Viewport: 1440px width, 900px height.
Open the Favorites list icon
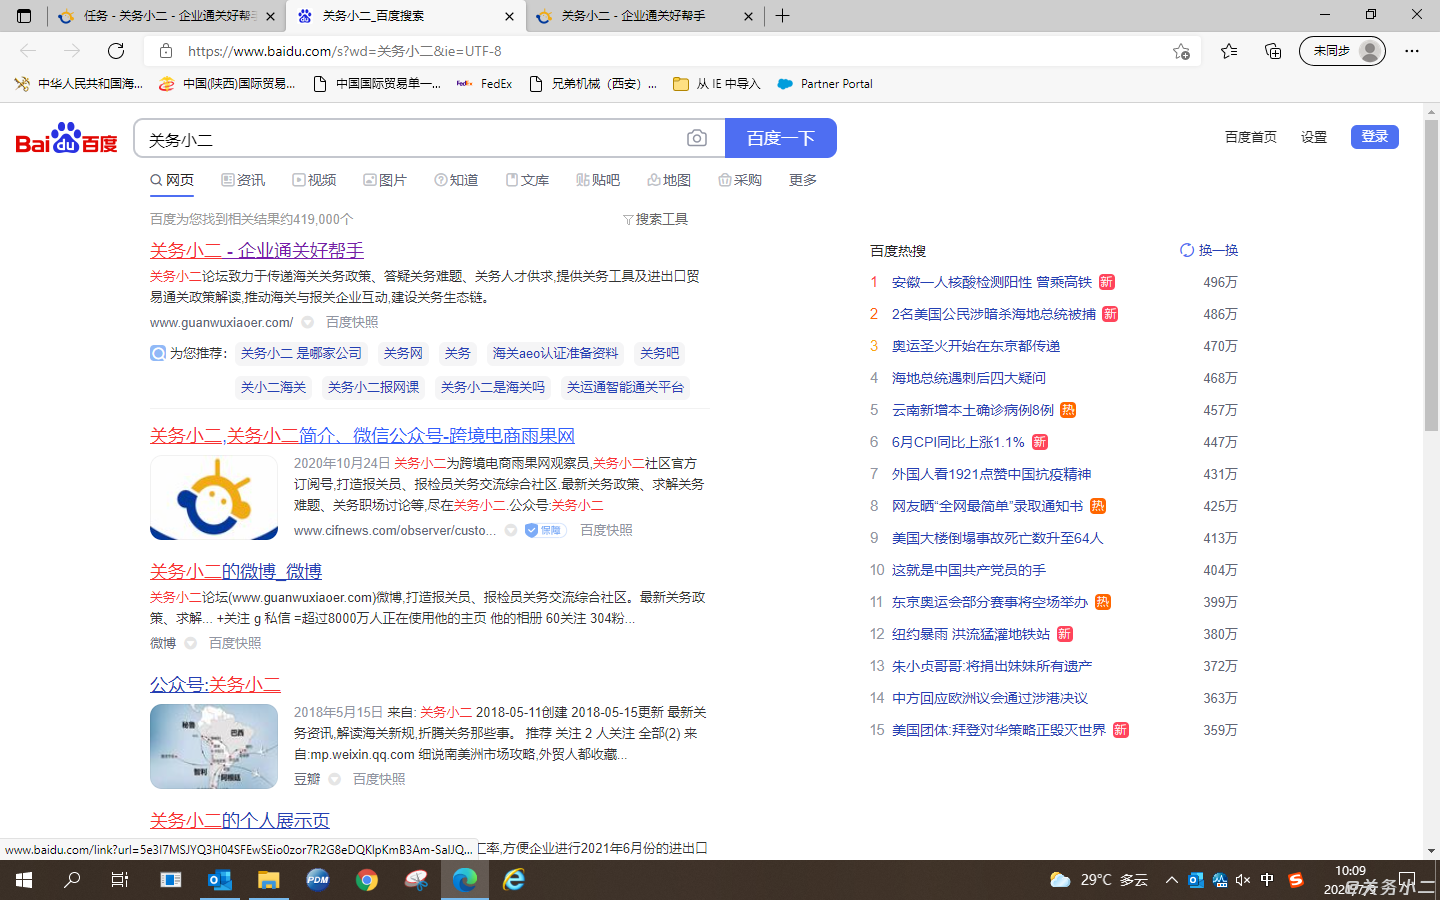(x=1229, y=51)
